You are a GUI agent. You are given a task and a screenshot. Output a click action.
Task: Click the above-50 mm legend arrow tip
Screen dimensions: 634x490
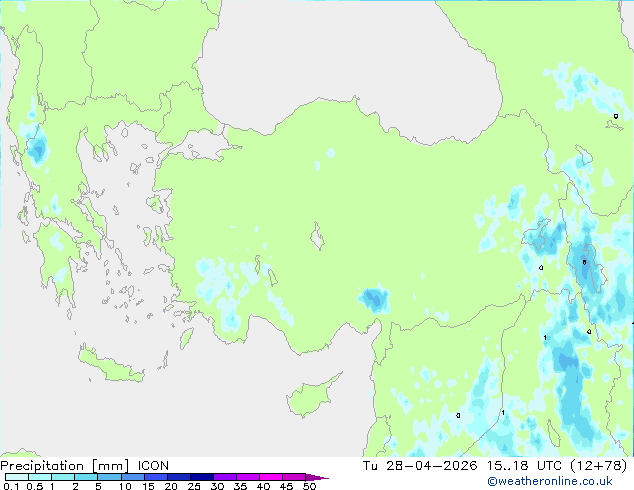(317, 477)
